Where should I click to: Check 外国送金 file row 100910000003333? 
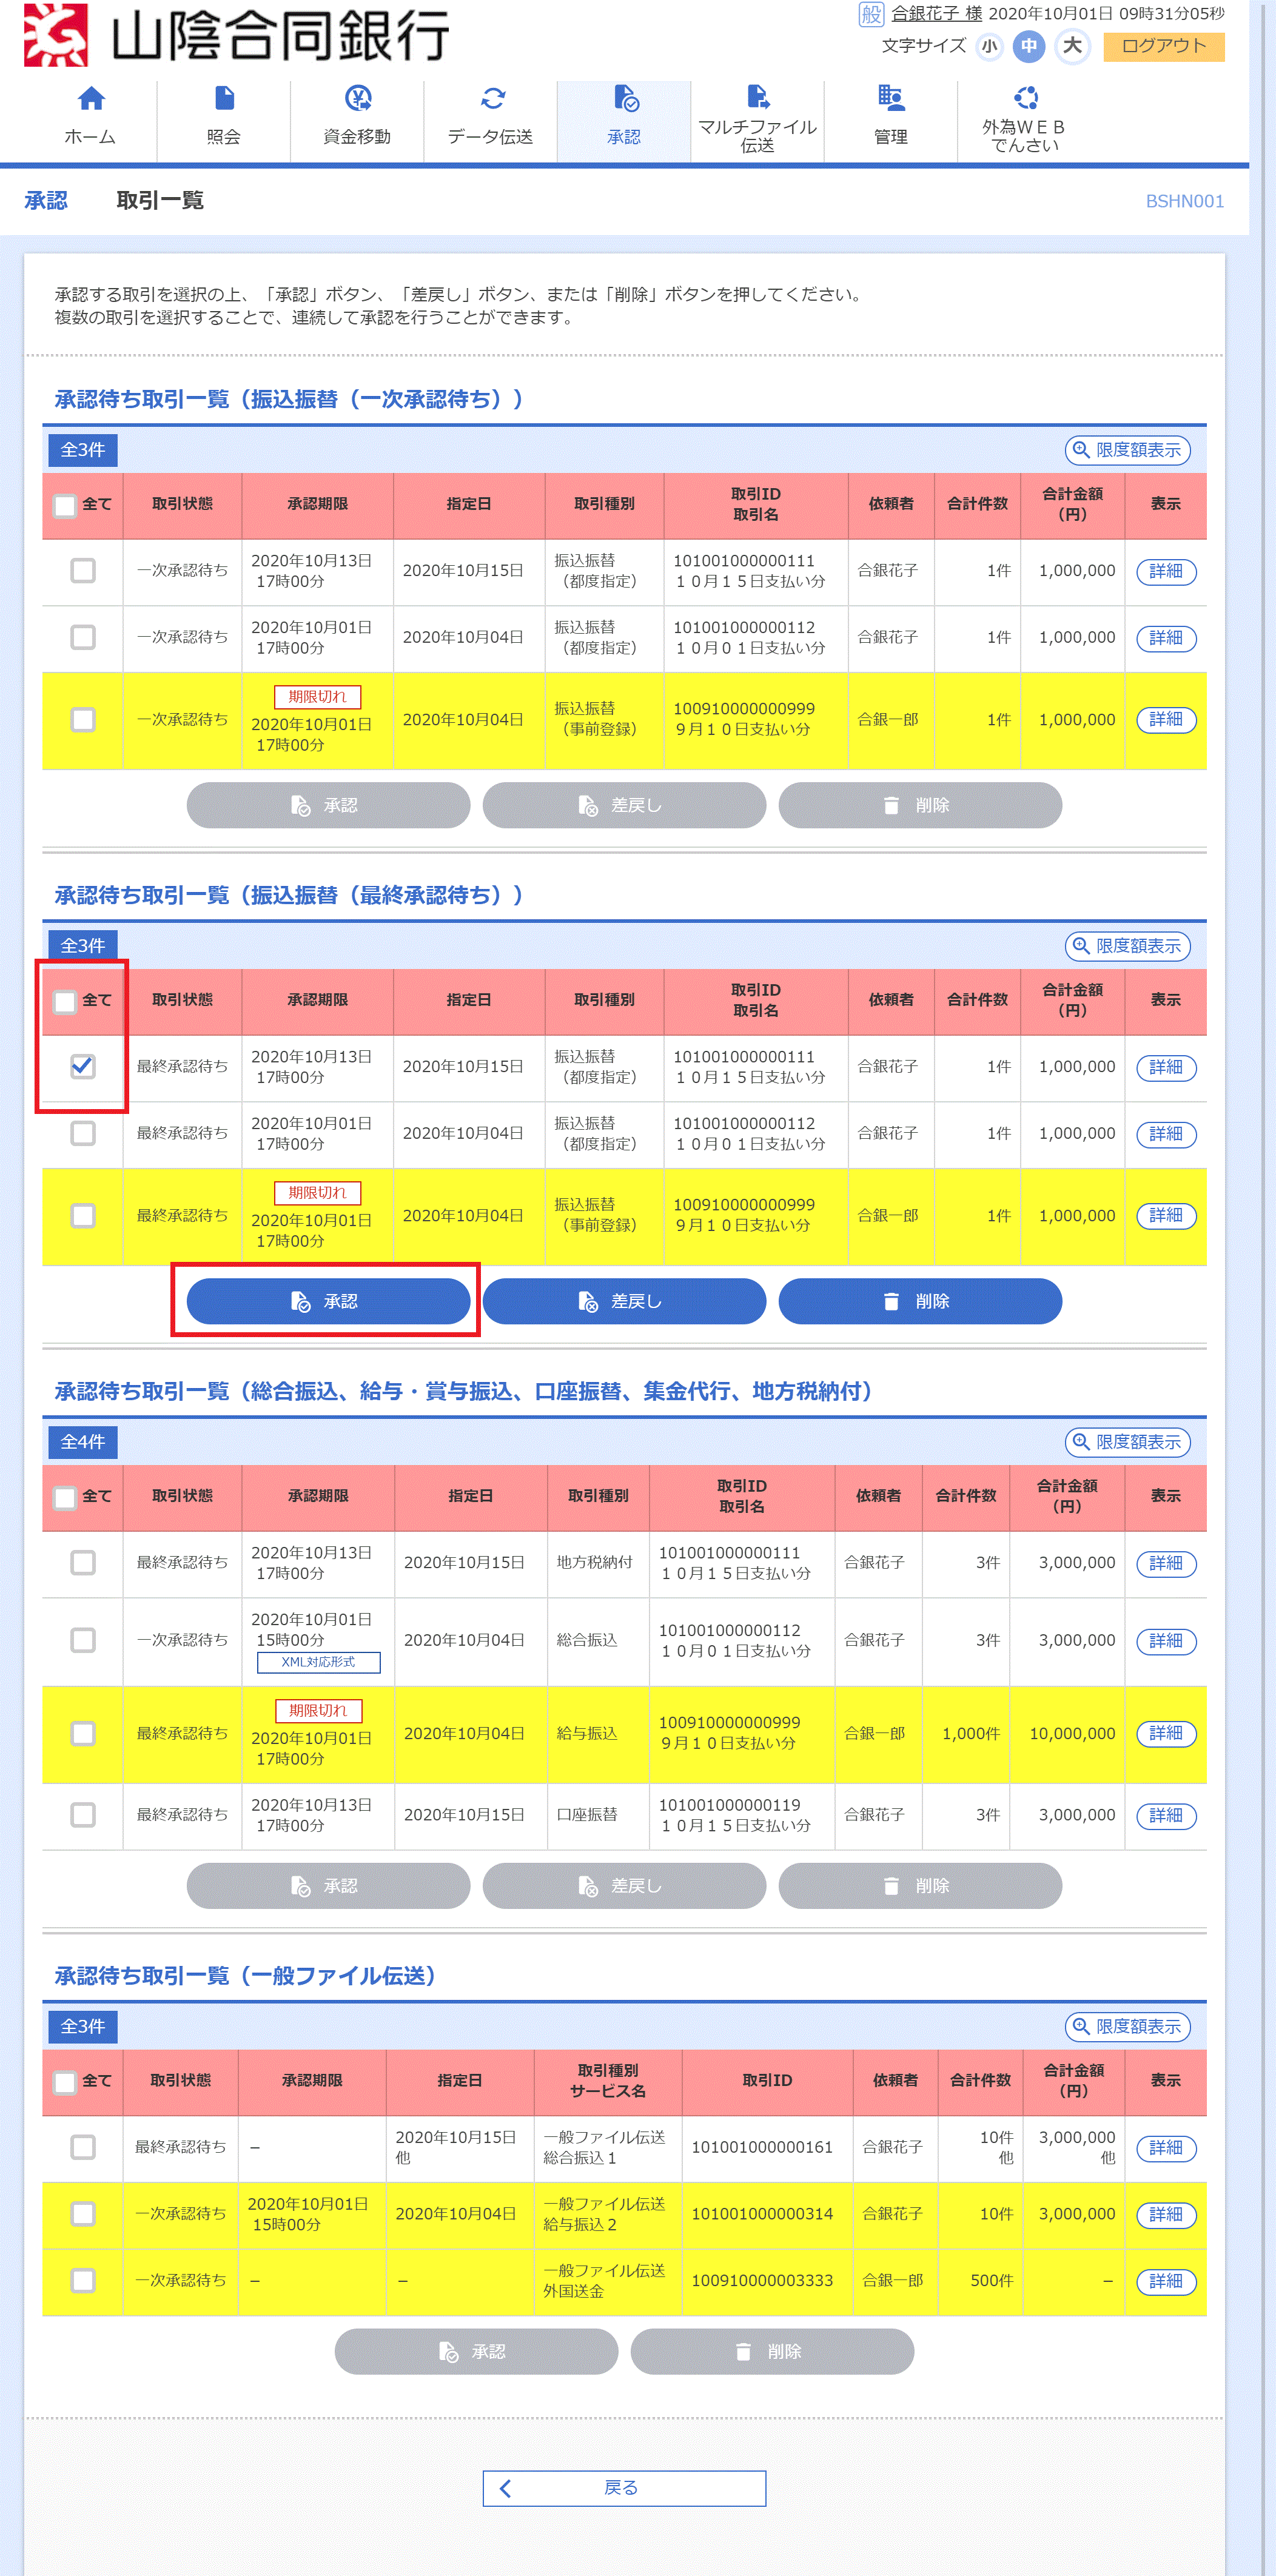[83, 2281]
